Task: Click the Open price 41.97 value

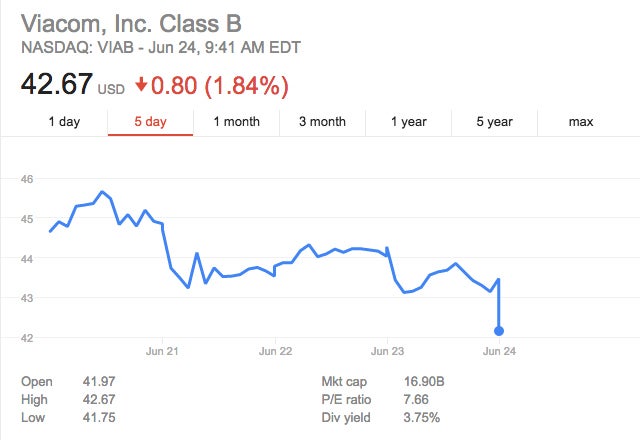Action: [x=95, y=382]
